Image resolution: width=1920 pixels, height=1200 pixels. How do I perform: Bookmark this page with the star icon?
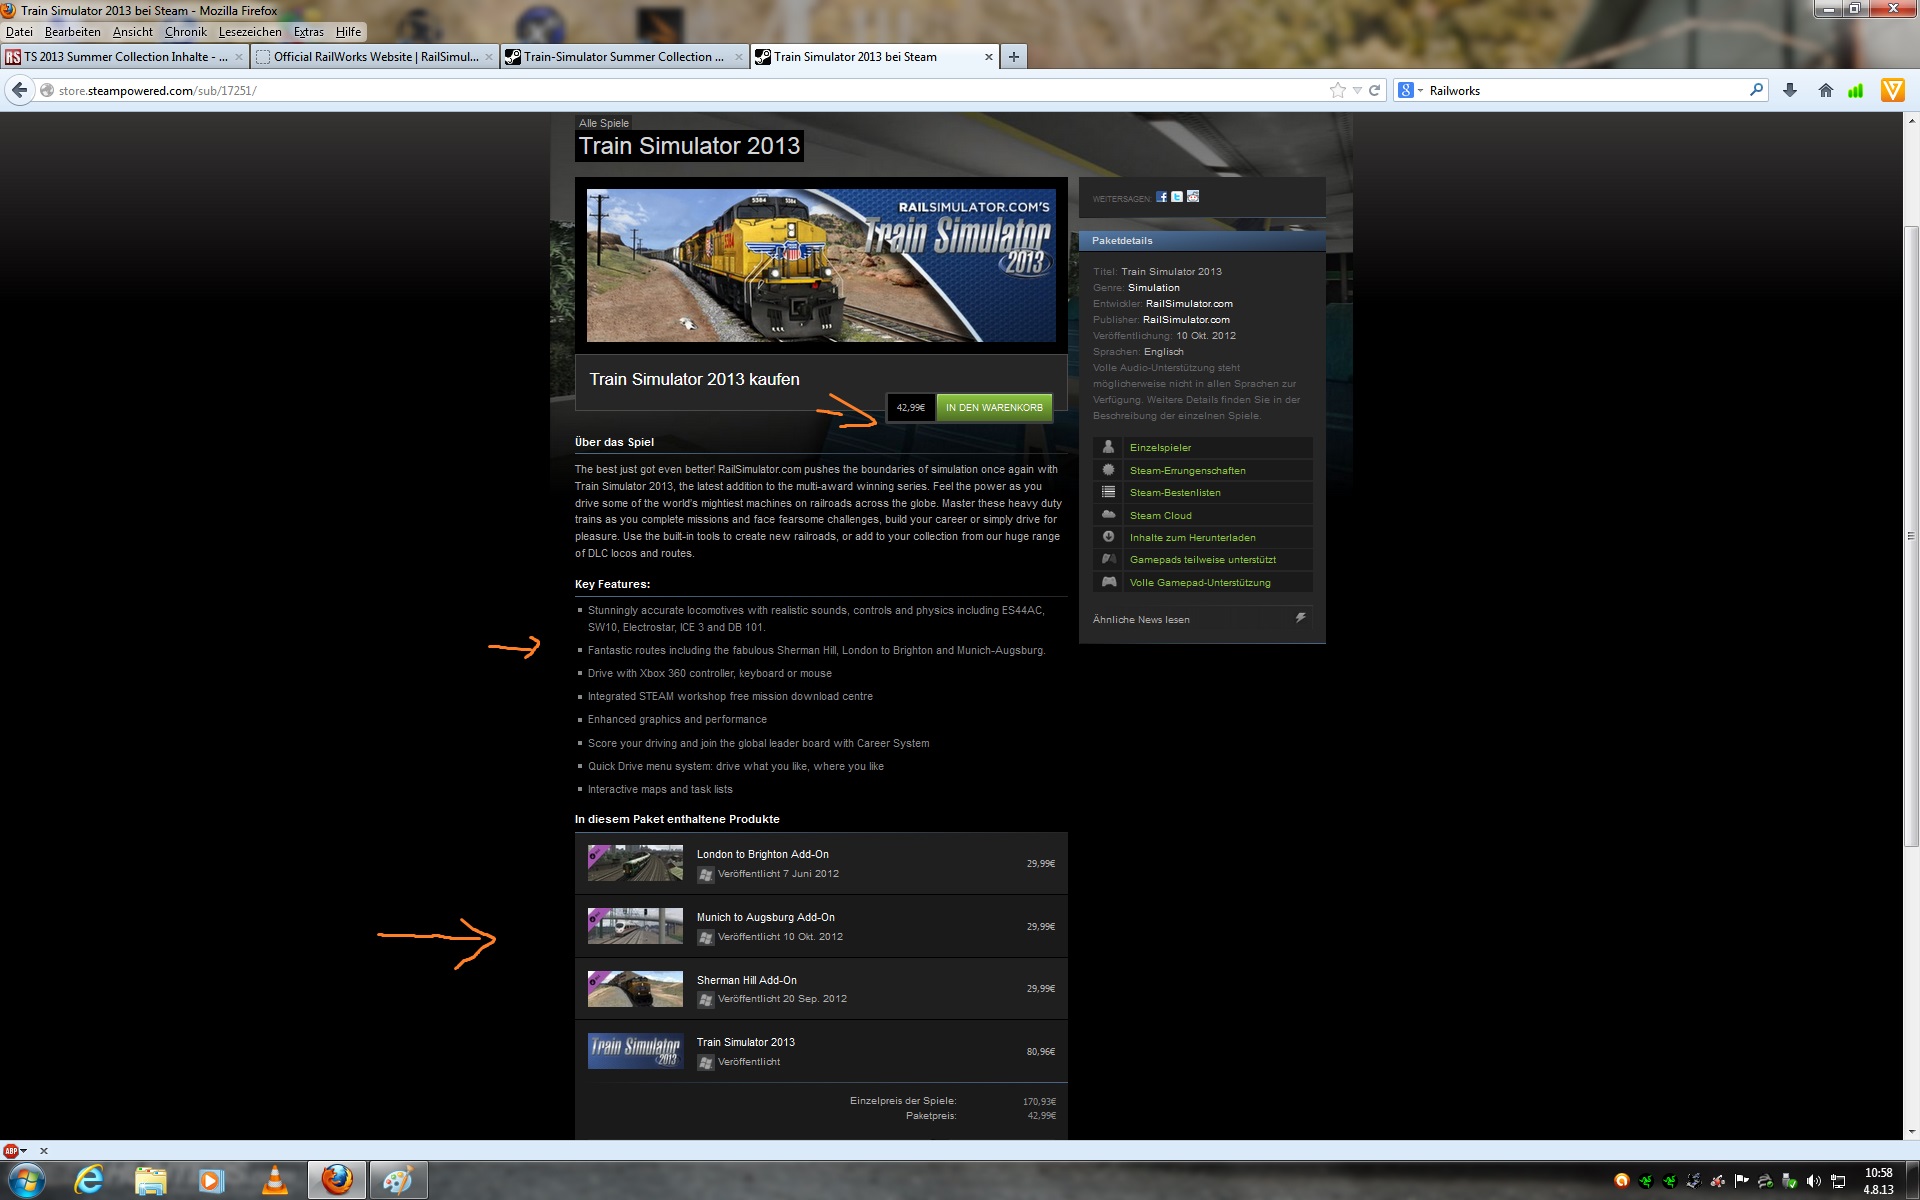[1337, 90]
